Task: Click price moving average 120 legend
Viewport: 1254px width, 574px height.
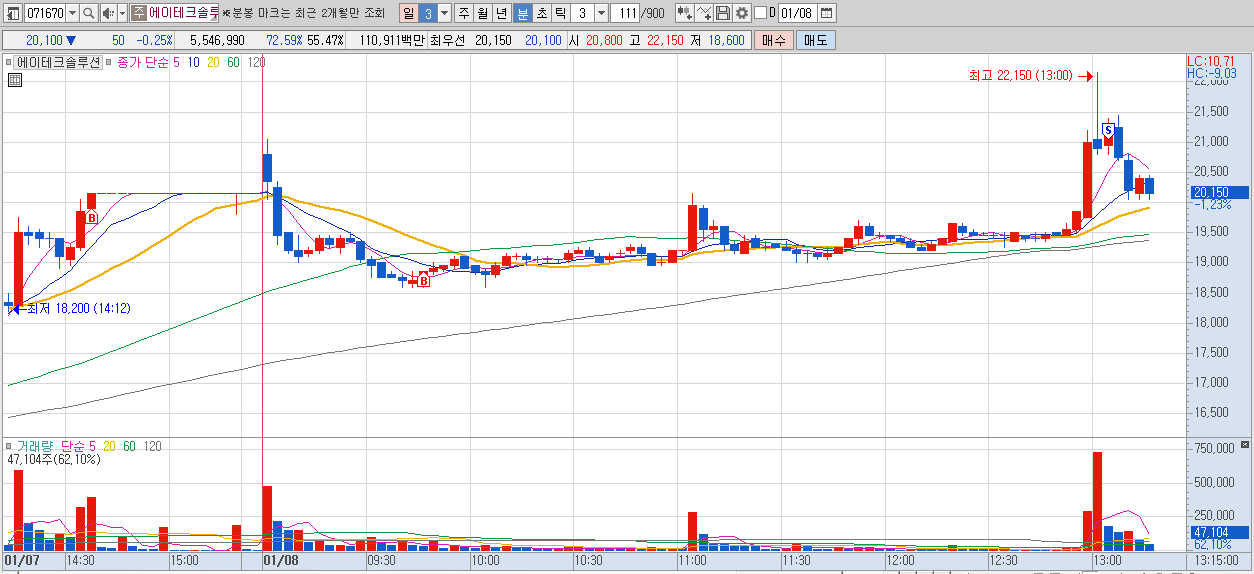Action: [x=256, y=62]
